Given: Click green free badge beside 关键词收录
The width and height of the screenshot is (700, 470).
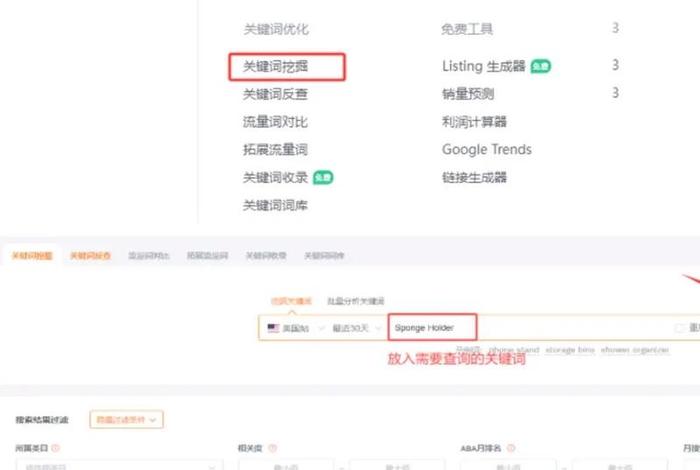Looking at the screenshot, I should [x=323, y=178].
